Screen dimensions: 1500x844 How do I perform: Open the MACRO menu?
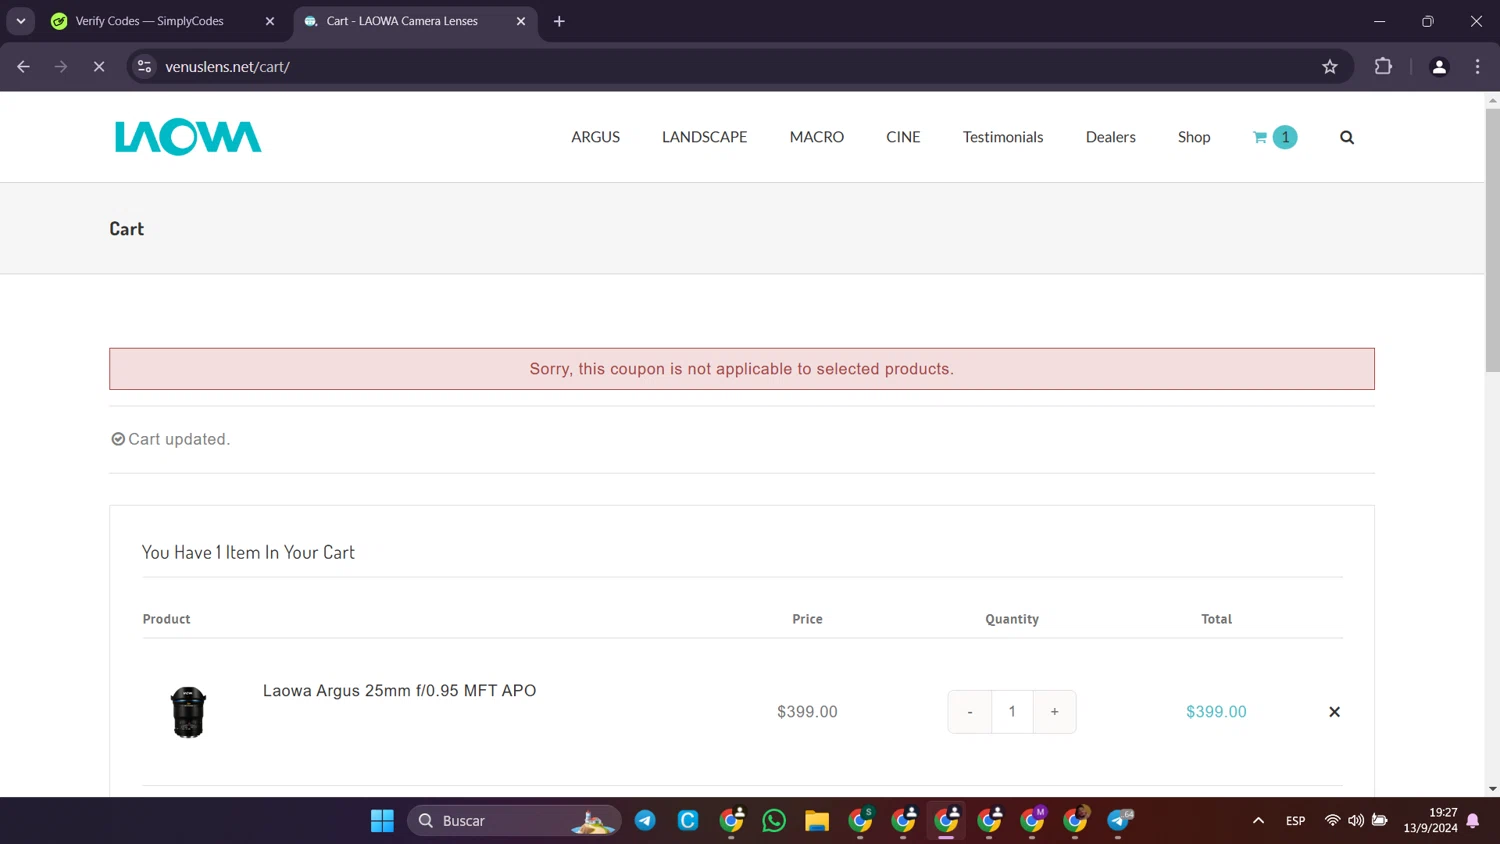pos(816,137)
